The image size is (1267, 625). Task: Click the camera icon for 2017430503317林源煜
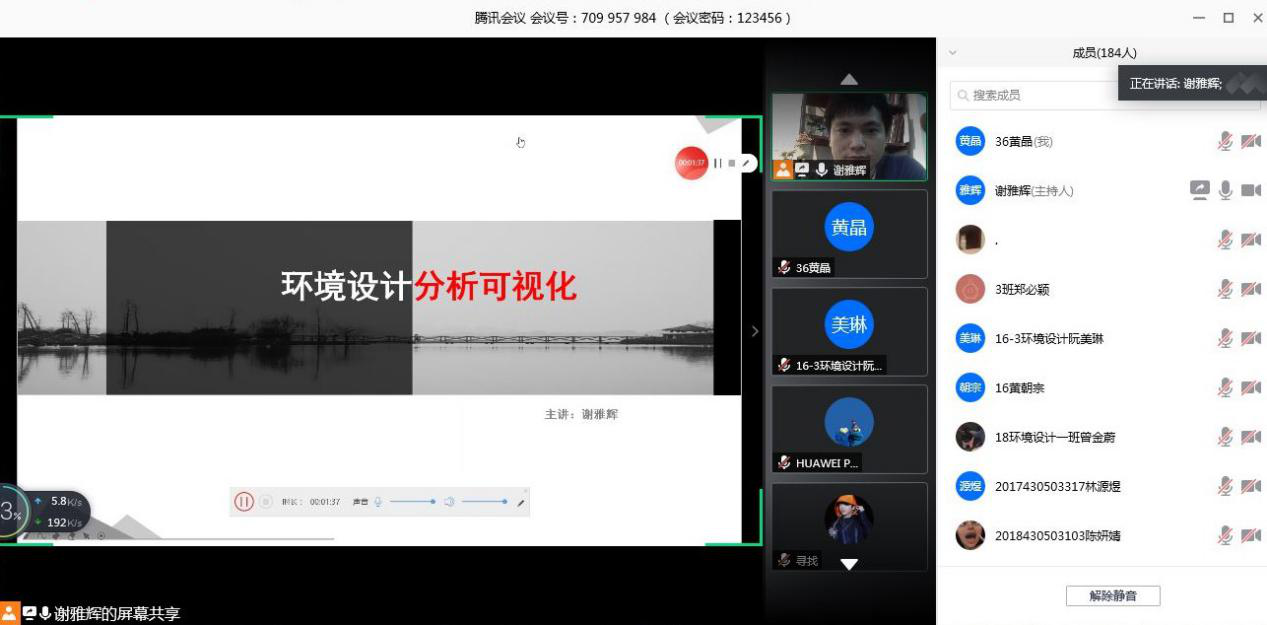[1251, 486]
